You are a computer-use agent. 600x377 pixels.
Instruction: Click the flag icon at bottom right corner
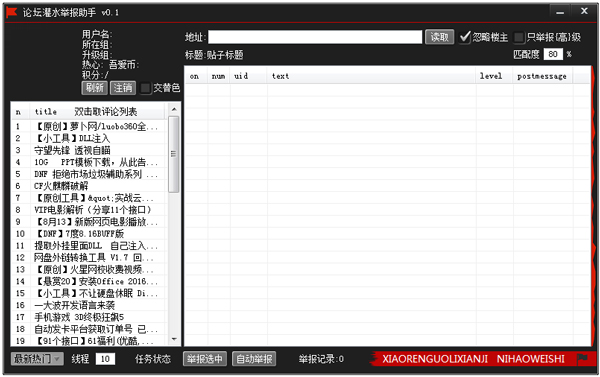click(x=583, y=359)
